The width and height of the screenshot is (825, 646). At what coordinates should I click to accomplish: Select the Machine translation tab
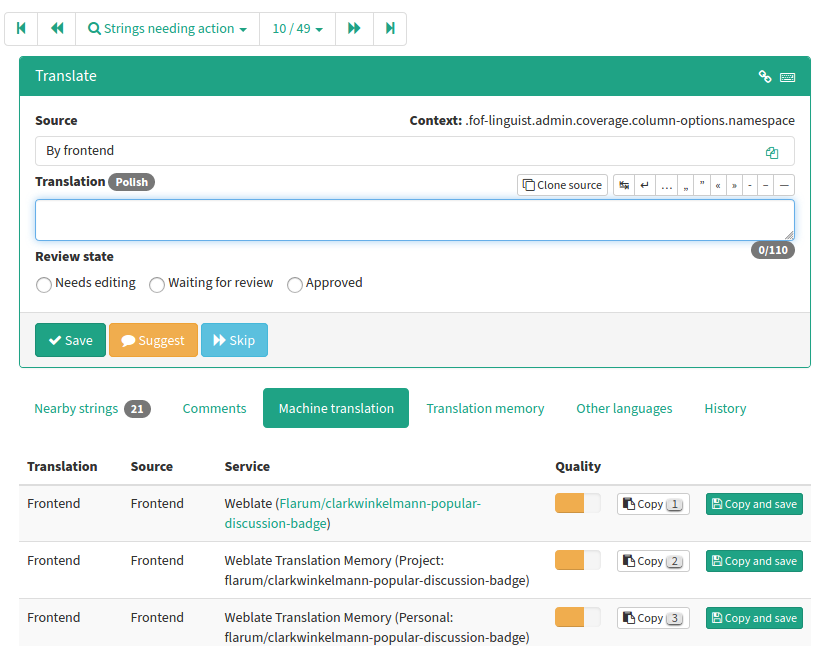point(336,409)
